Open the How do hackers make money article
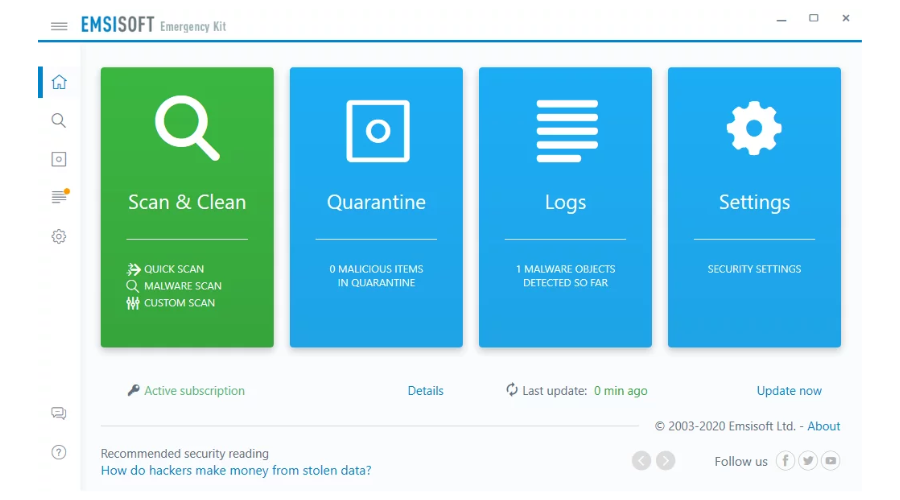 (x=236, y=470)
